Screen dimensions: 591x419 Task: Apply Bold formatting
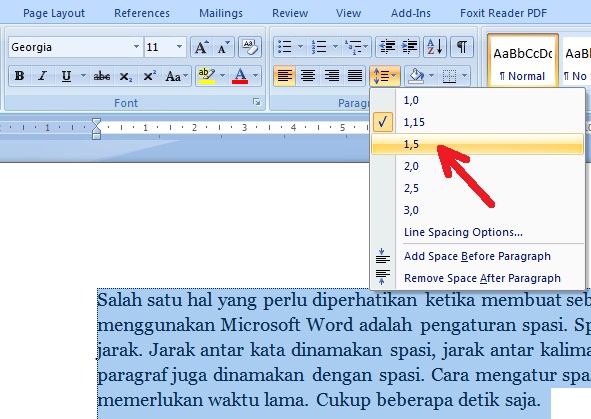tap(20, 76)
